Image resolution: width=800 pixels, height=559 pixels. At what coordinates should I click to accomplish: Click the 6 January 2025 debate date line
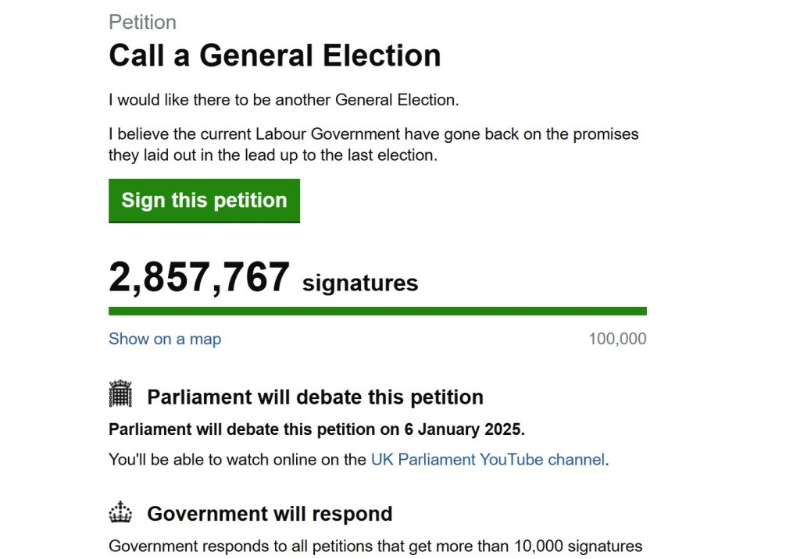point(316,429)
